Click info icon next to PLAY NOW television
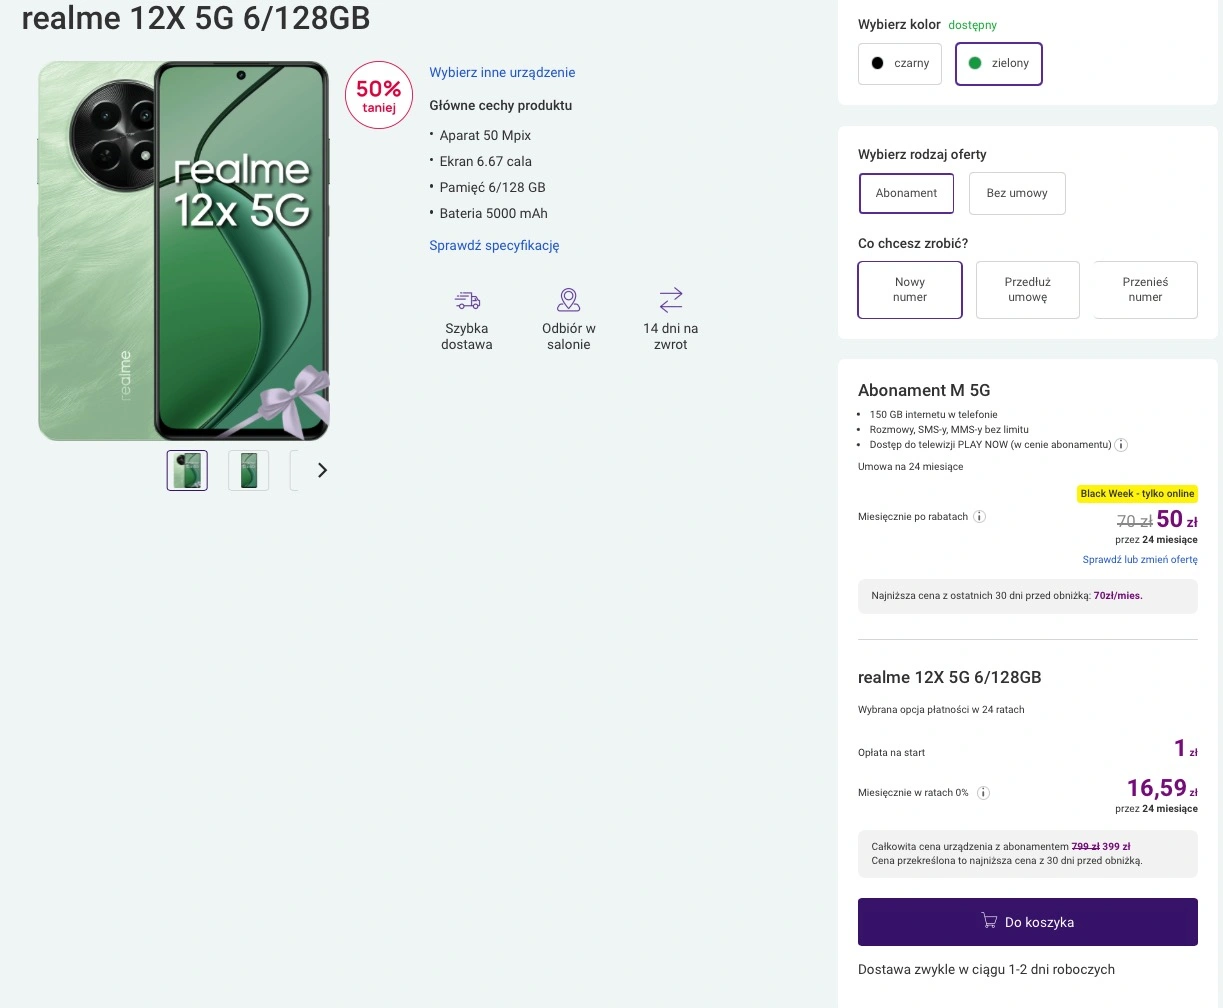This screenshot has height=1008, width=1223. tap(1121, 445)
